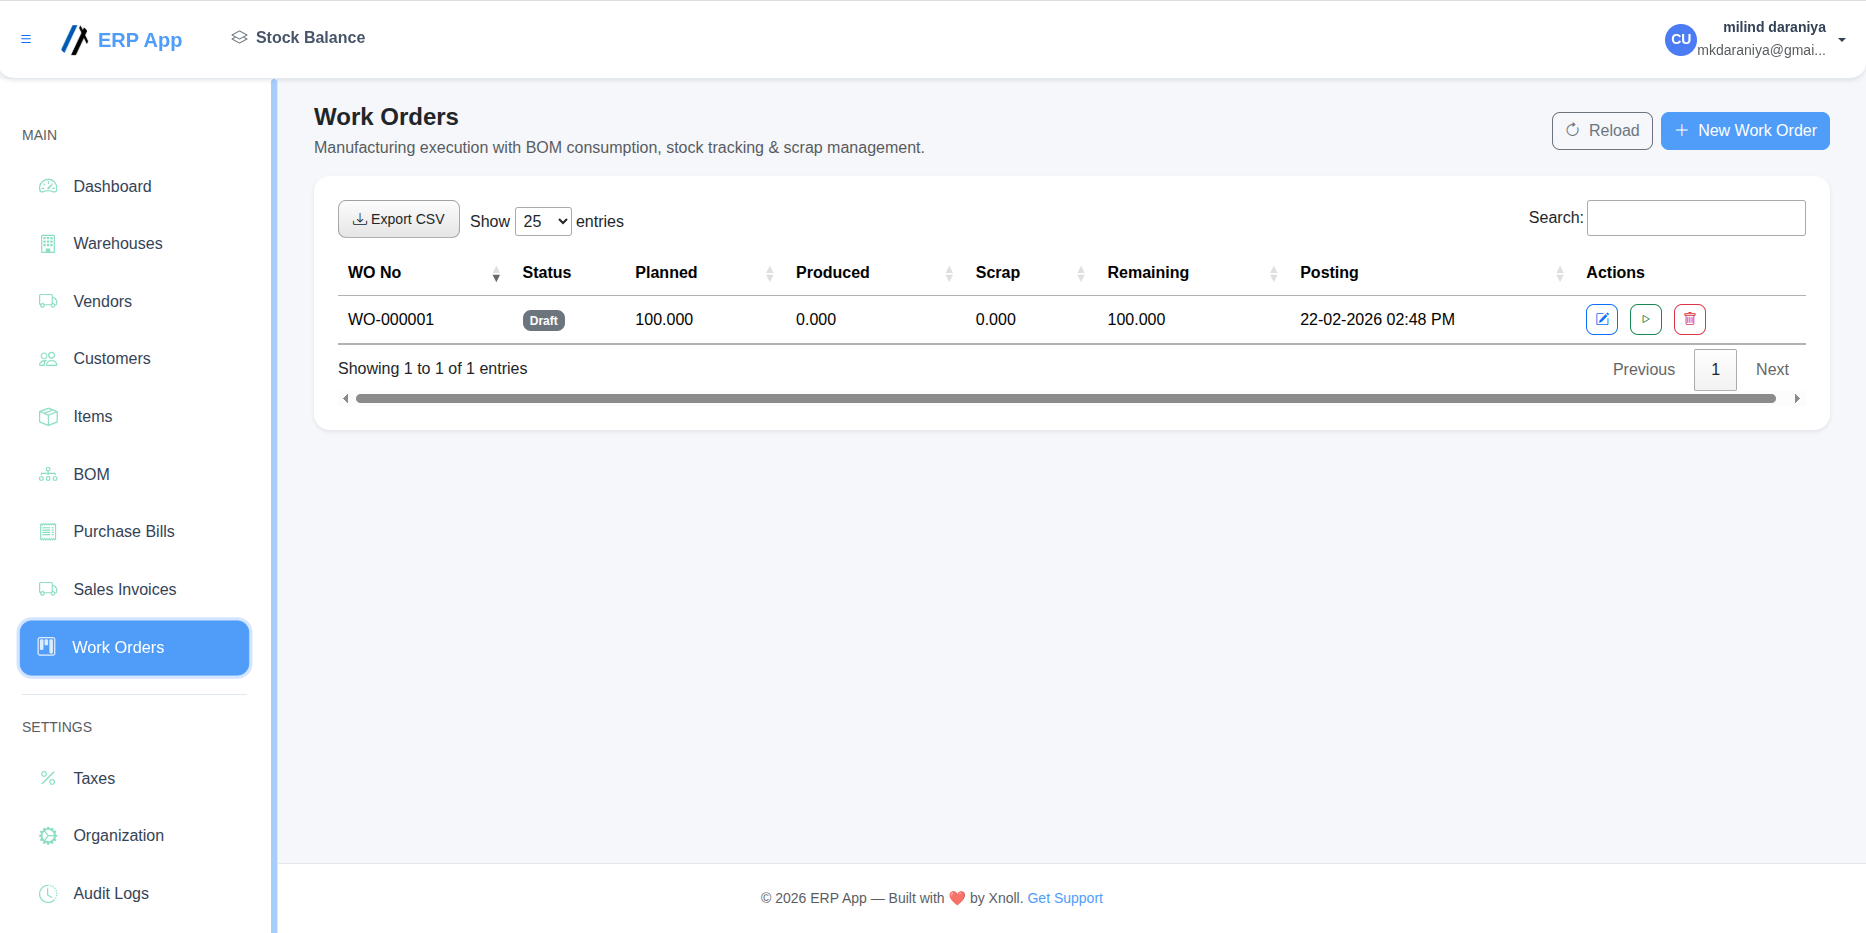
Task: Sort the table by Planned column
Action: [769, 272]
